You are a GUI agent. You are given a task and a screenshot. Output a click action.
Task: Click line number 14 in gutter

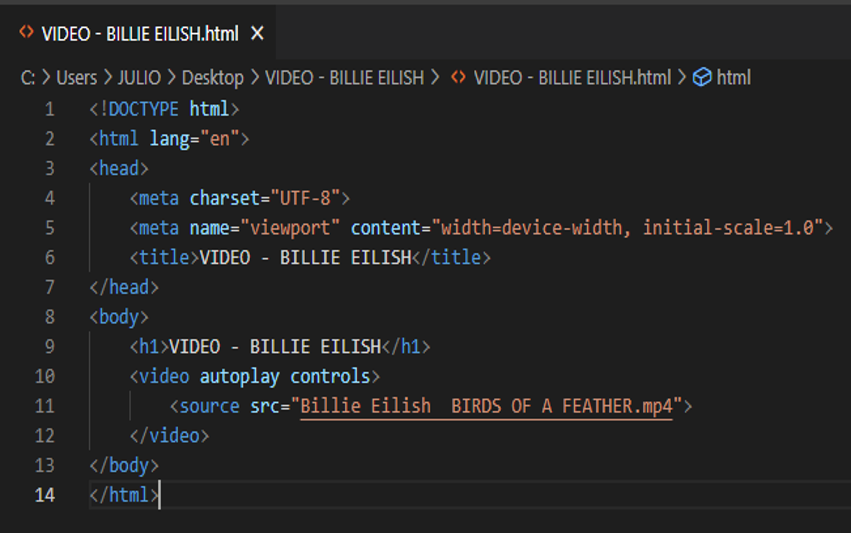44,496
